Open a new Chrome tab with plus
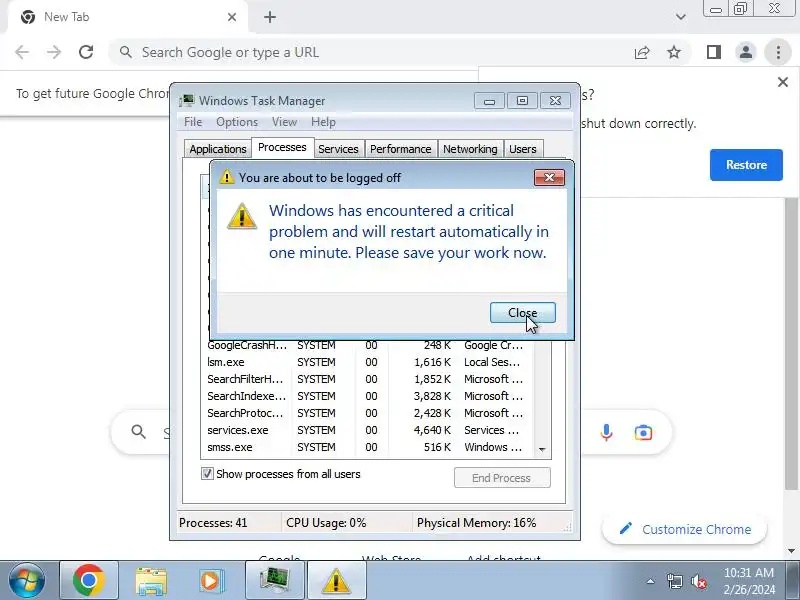 [x=270, y=17]
